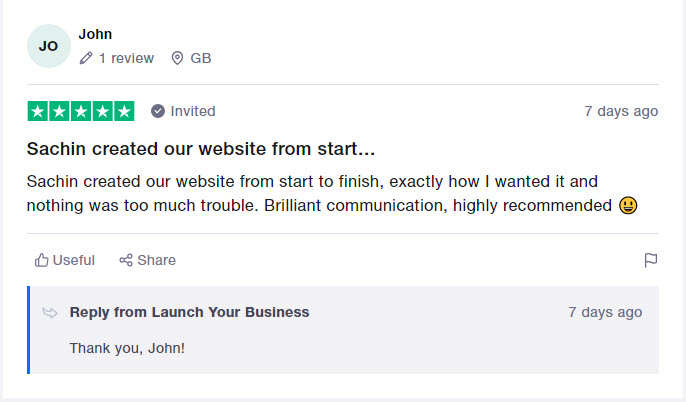
Task: Click the location pin icon
Action: pyautogui.click(x=177, y=58)
